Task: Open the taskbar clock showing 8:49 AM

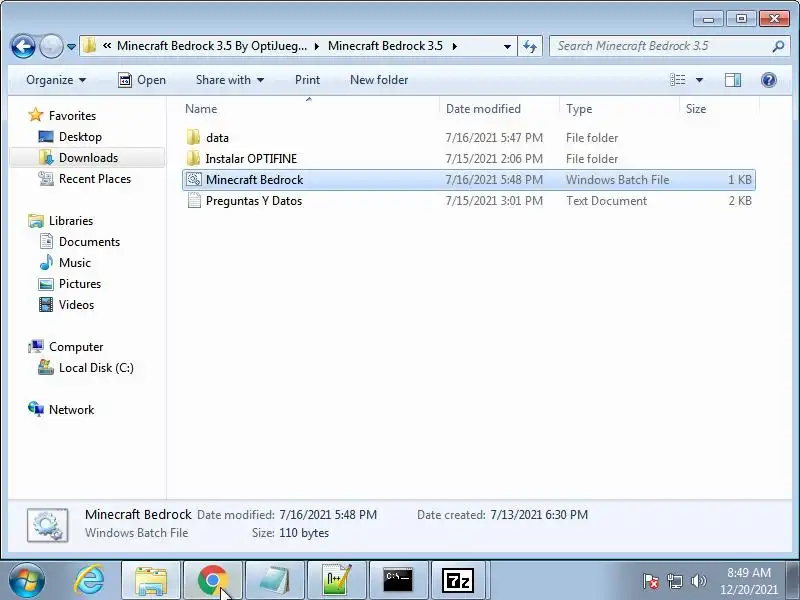Action: (748, 581)
